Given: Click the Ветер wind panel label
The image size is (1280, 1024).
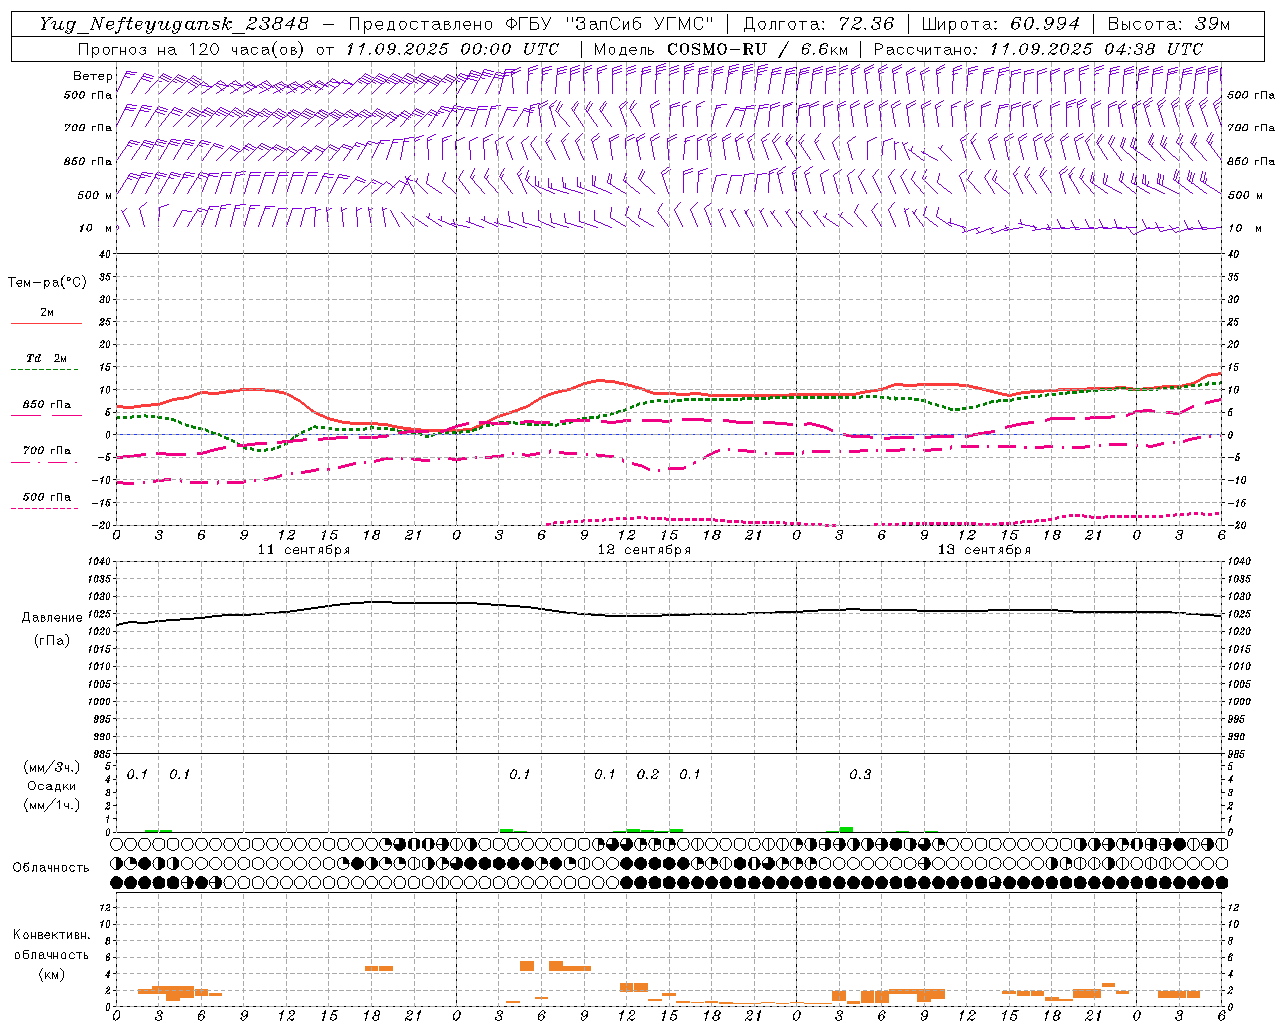Looking at the screenshot, I should click(x=93, y=76).
